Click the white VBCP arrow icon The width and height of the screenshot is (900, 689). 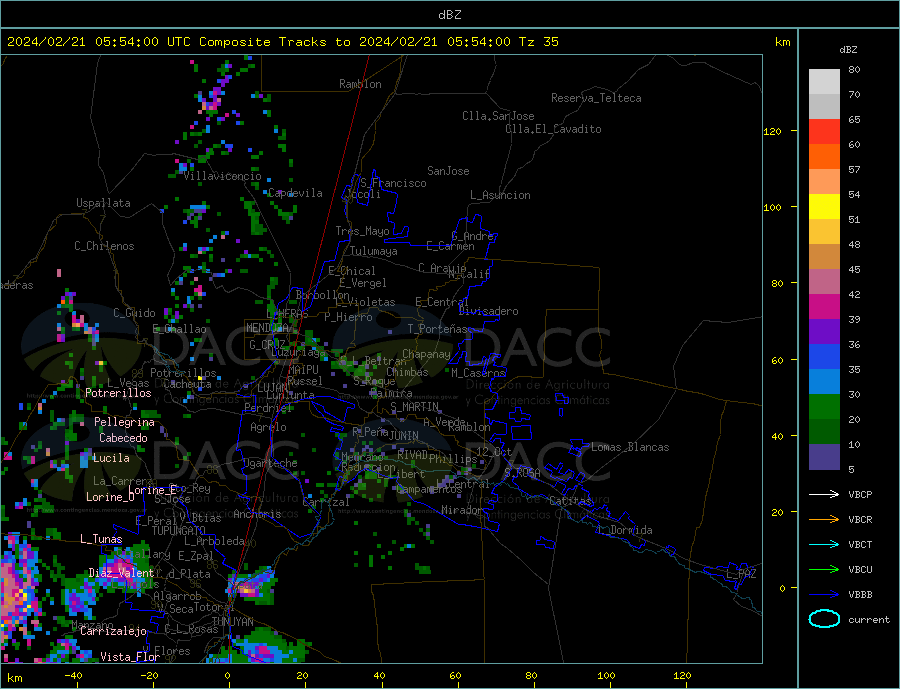click(x=824, y=494)
